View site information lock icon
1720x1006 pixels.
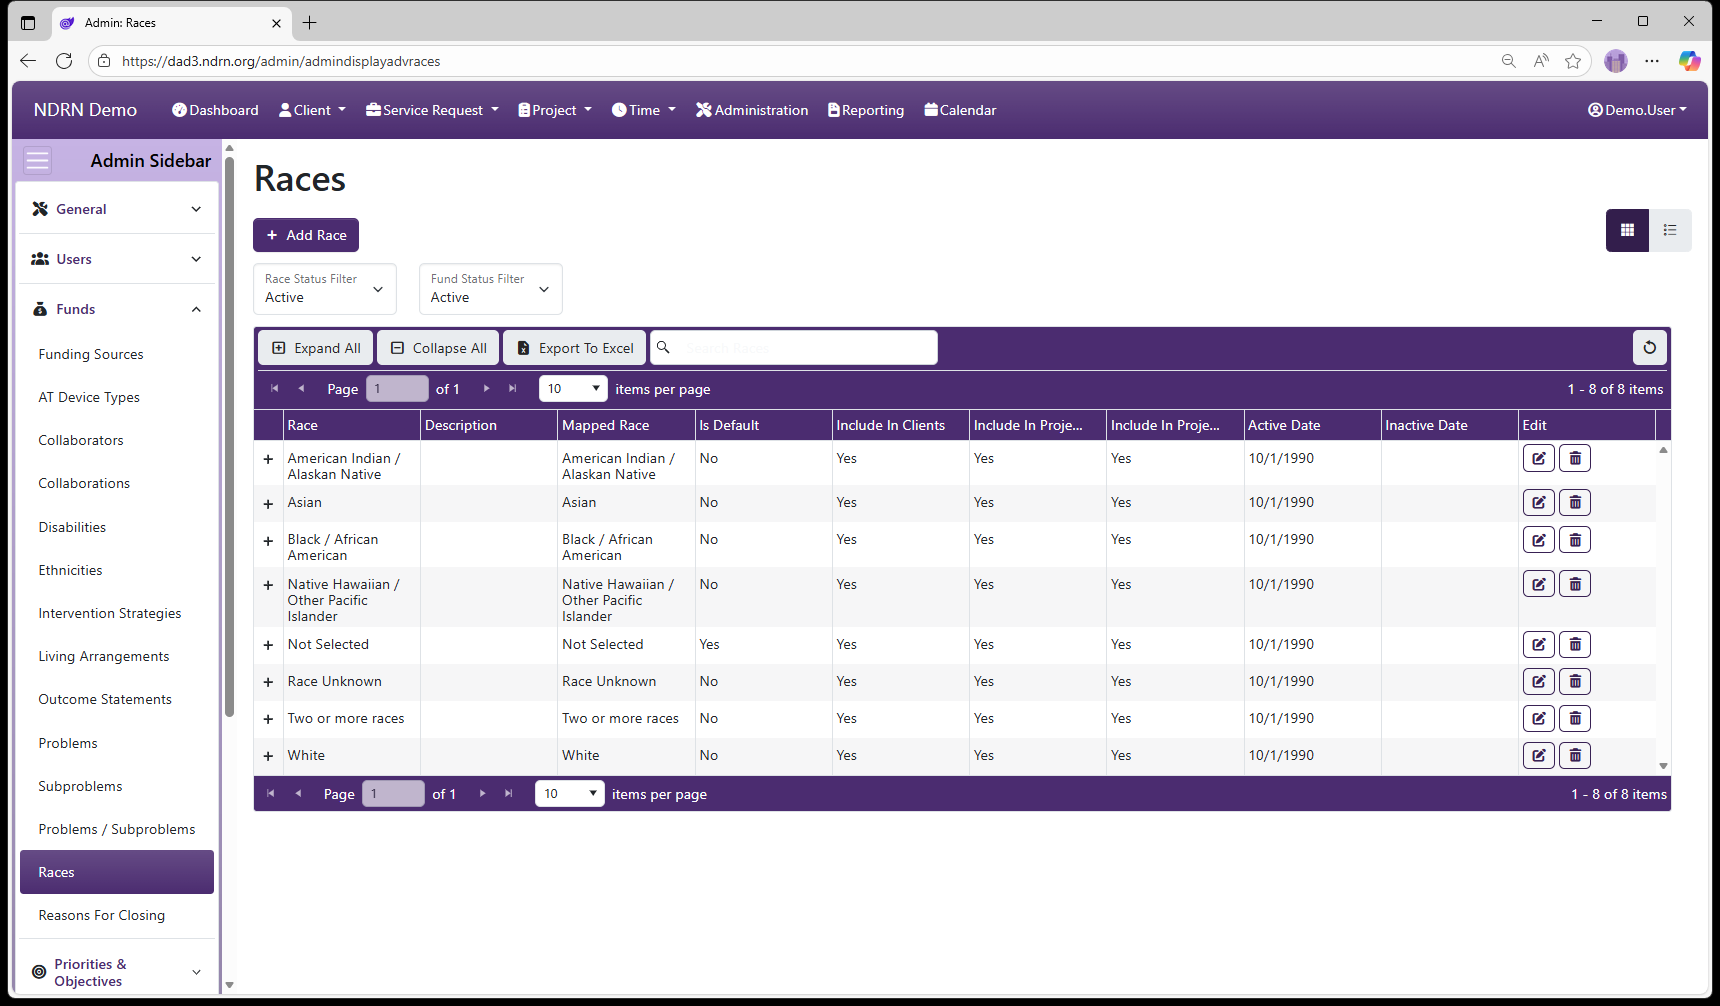104,61
